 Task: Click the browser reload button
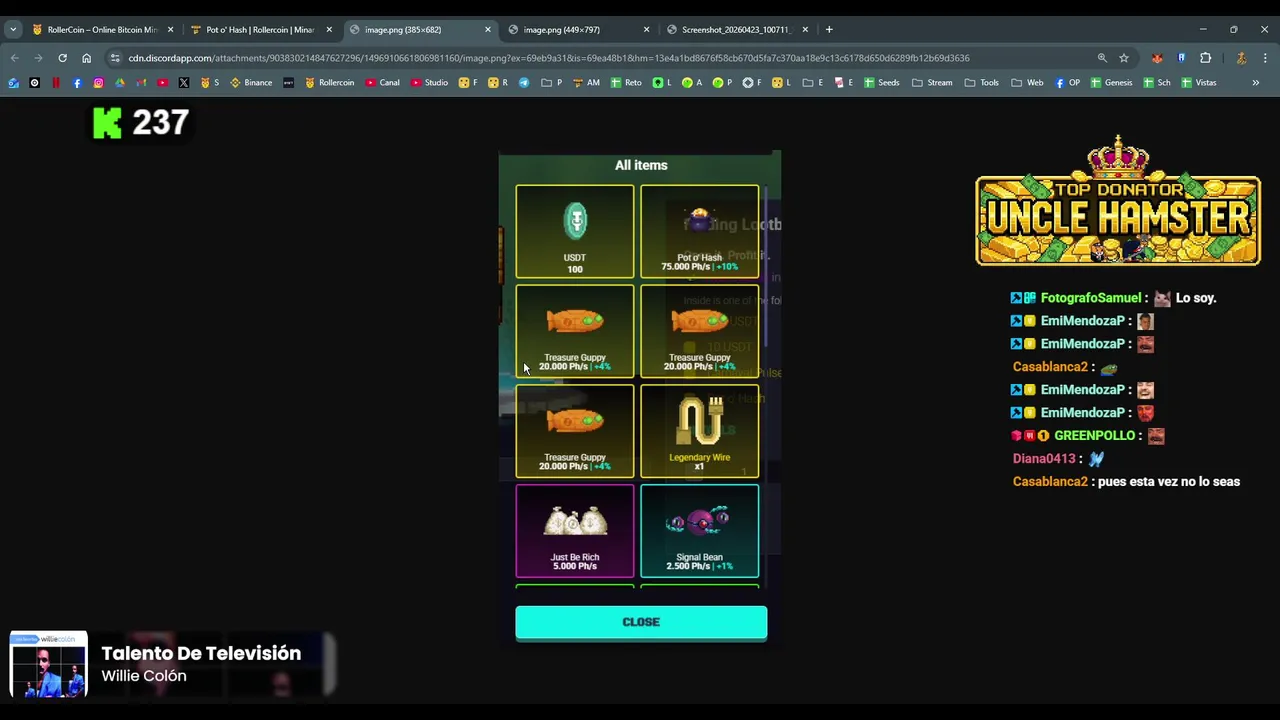[62, 58]
